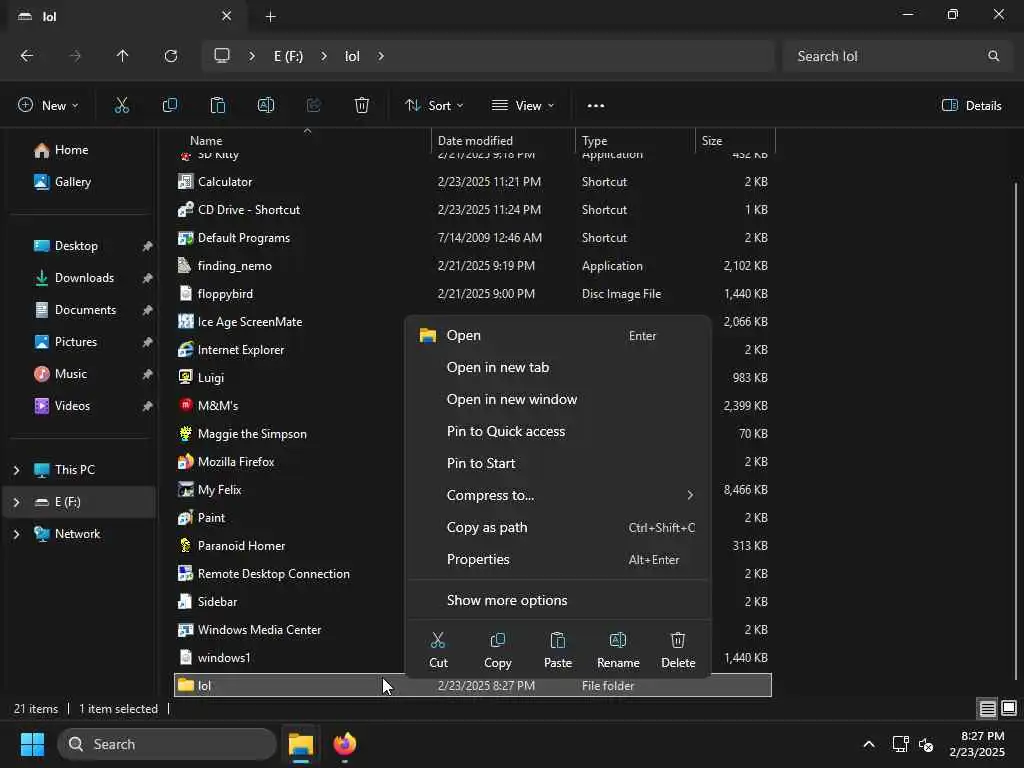Select Rename in the context menu
Viewport: 1024px width, 768px height.
618,650
